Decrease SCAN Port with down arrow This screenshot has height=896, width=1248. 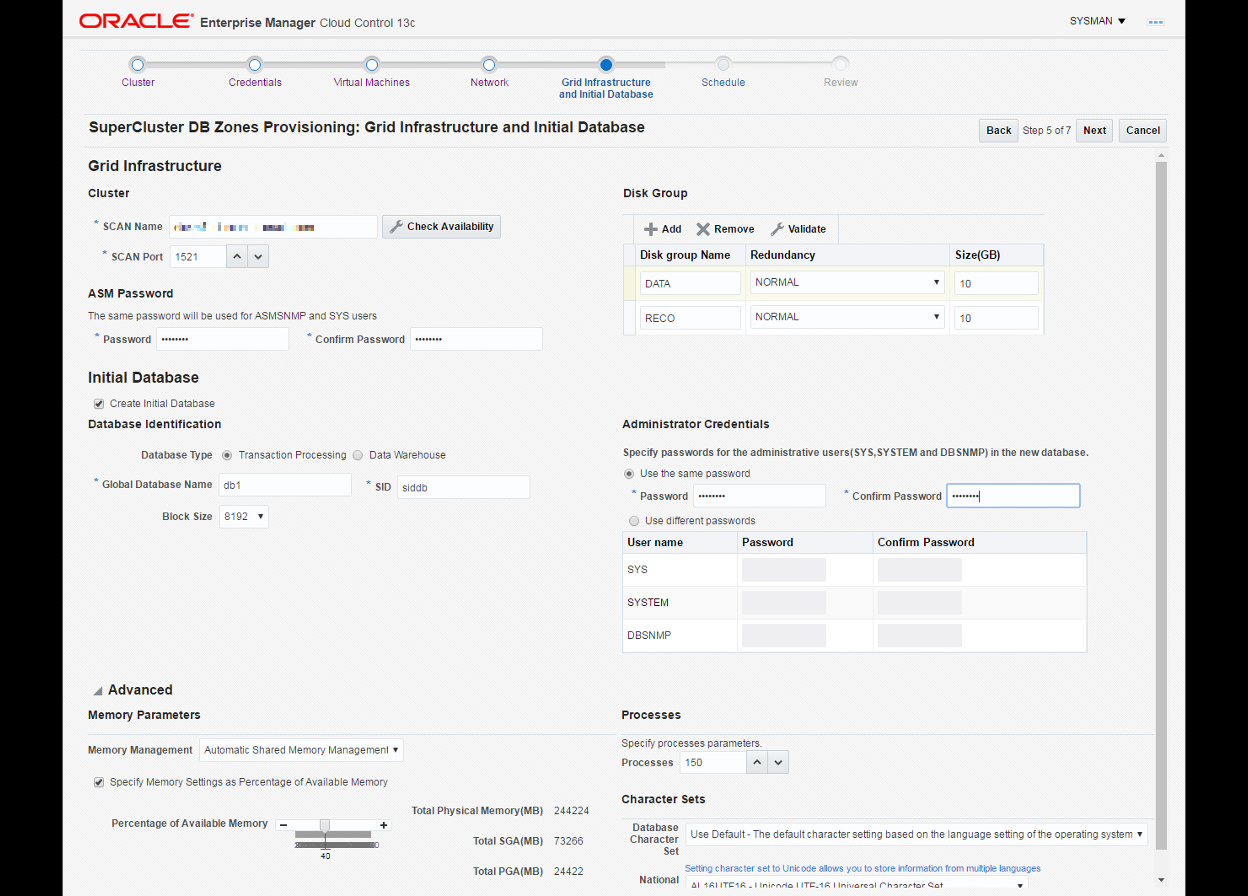point(258,257)
